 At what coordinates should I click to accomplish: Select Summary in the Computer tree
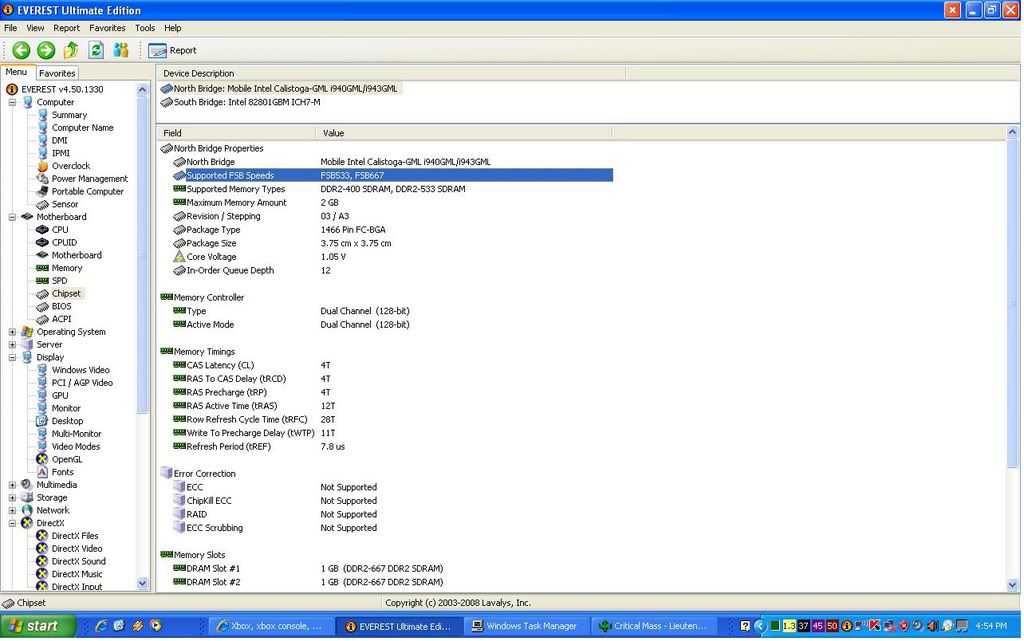point(69,115)
